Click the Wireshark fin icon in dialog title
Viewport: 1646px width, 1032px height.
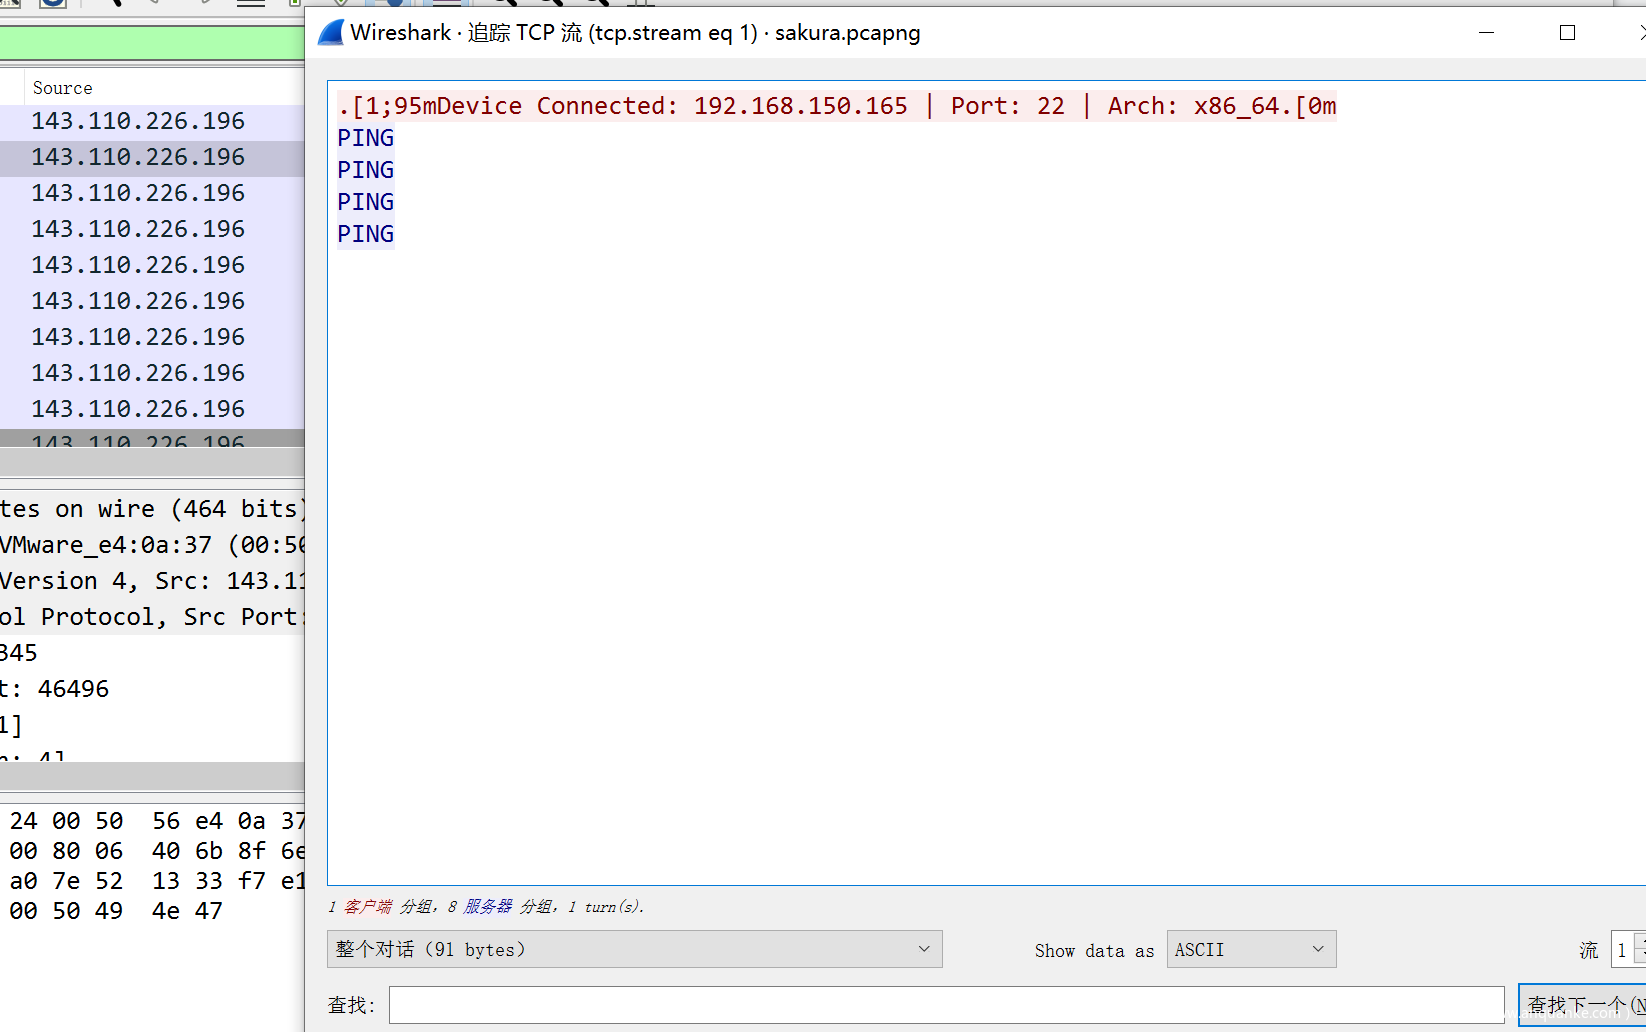(331, 33)
